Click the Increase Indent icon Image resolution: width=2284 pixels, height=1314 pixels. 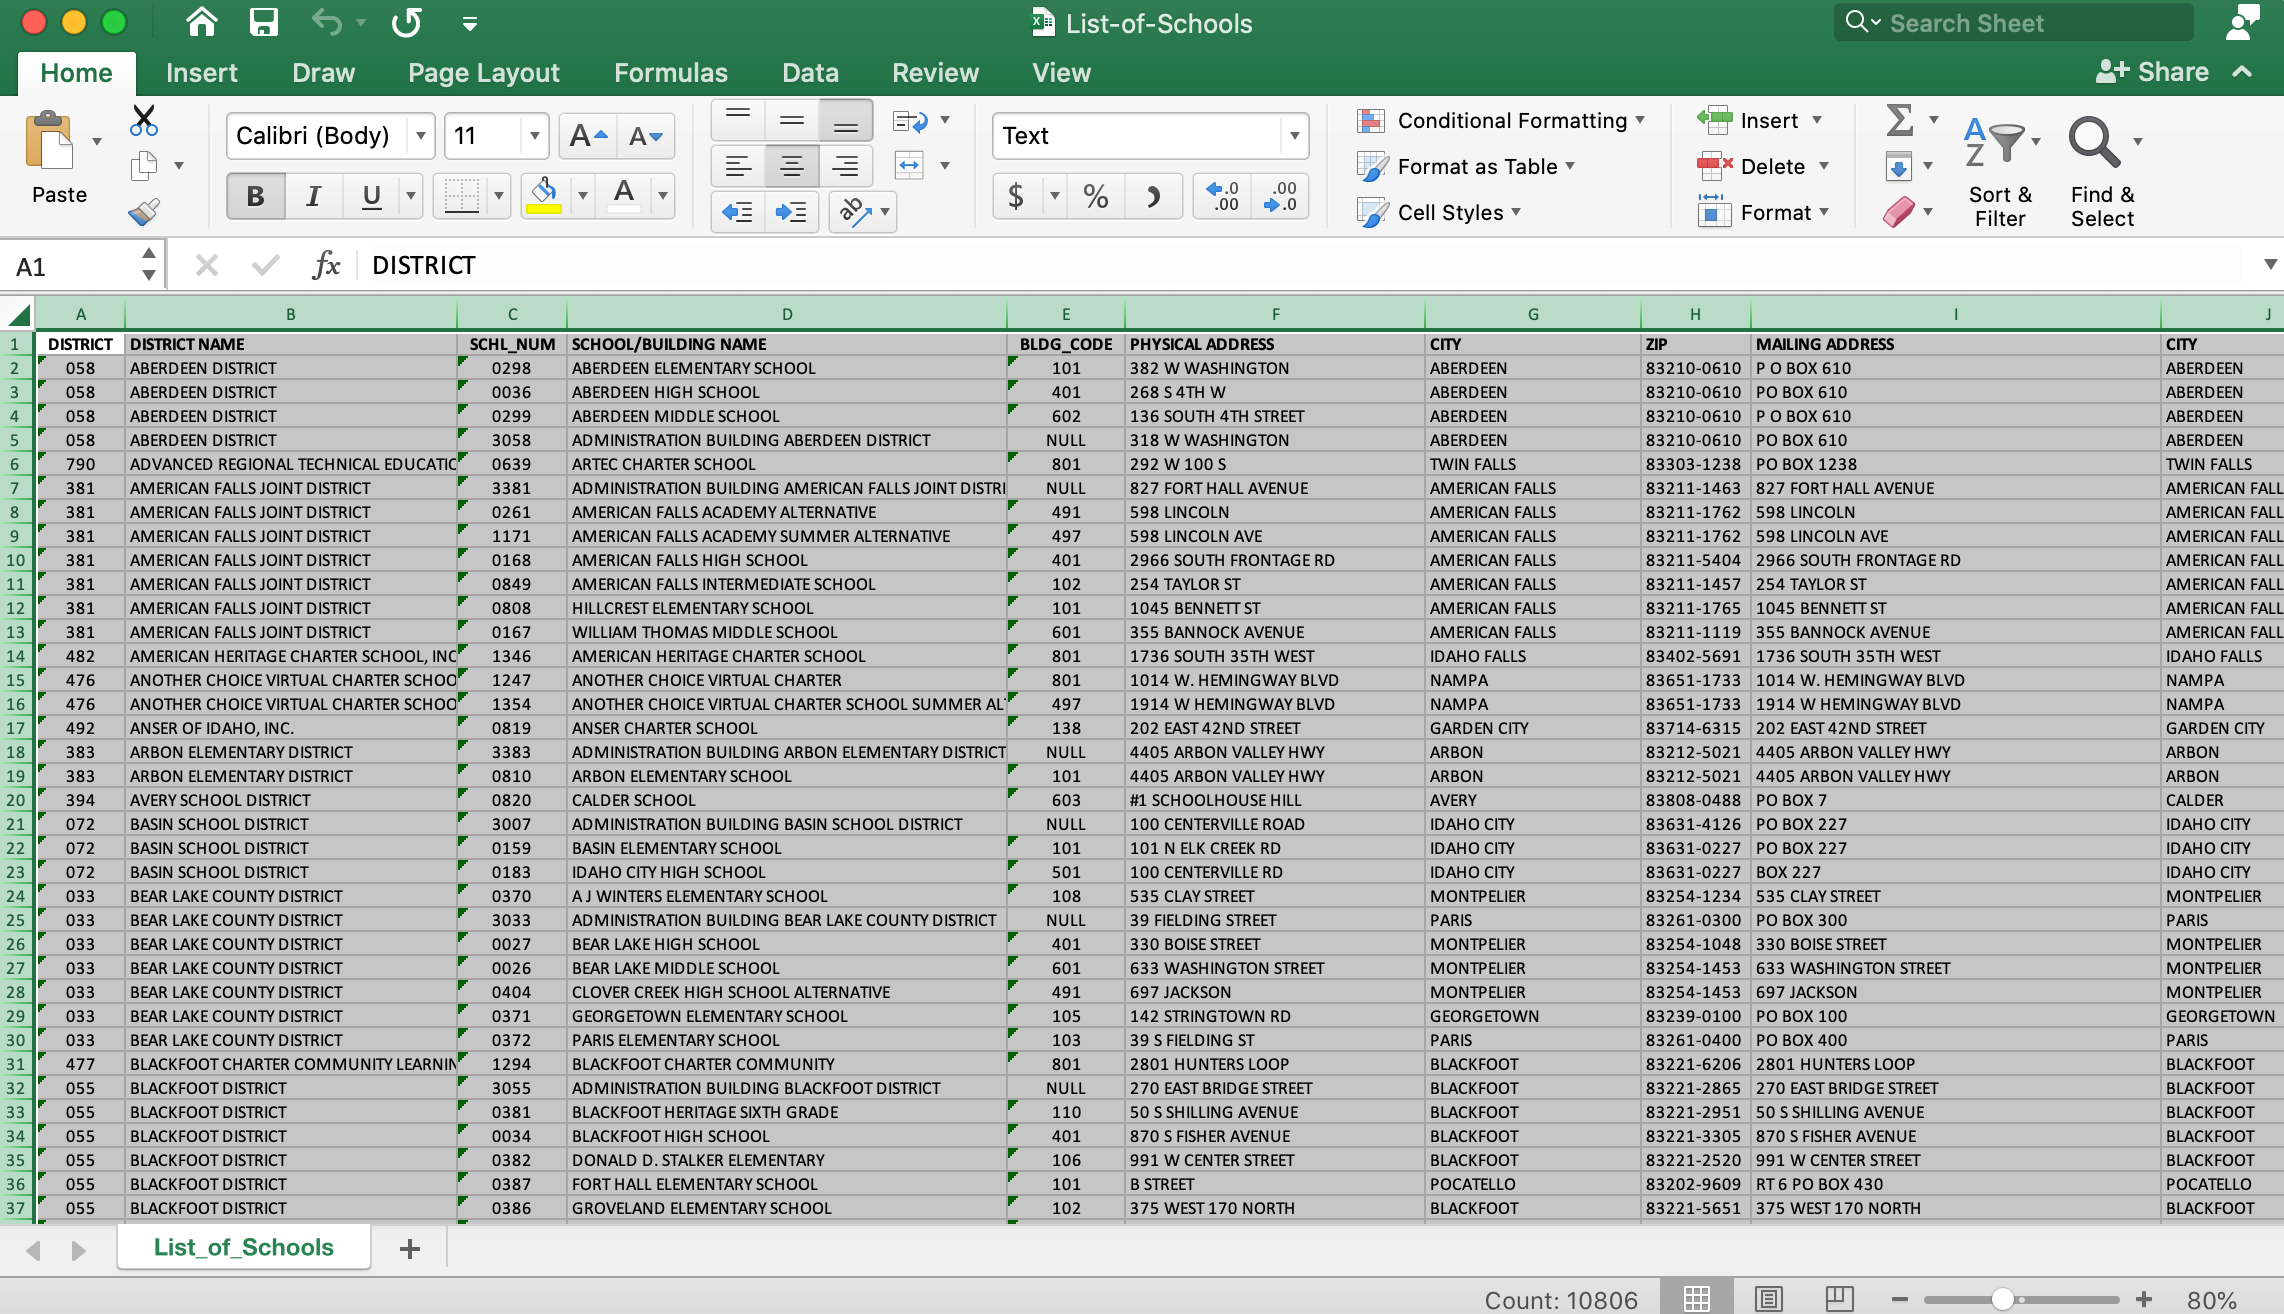(791, 212)
